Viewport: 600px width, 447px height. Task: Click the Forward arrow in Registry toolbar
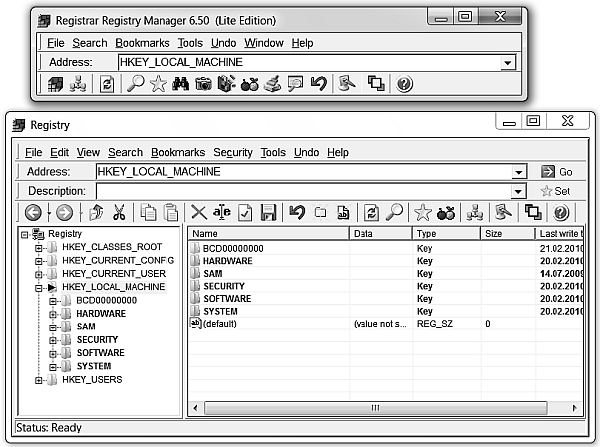tap(64, 212)
